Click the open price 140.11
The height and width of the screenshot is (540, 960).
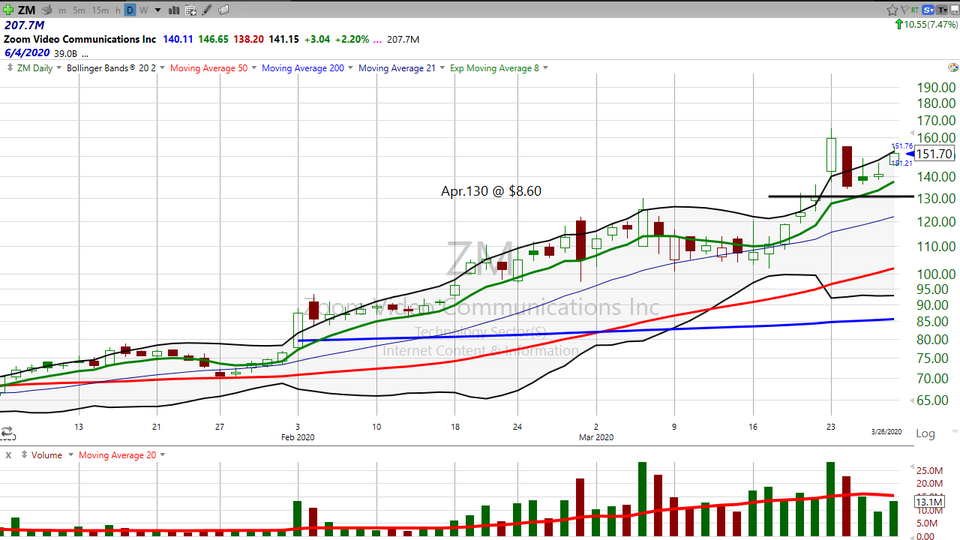(x=178, y=39)
